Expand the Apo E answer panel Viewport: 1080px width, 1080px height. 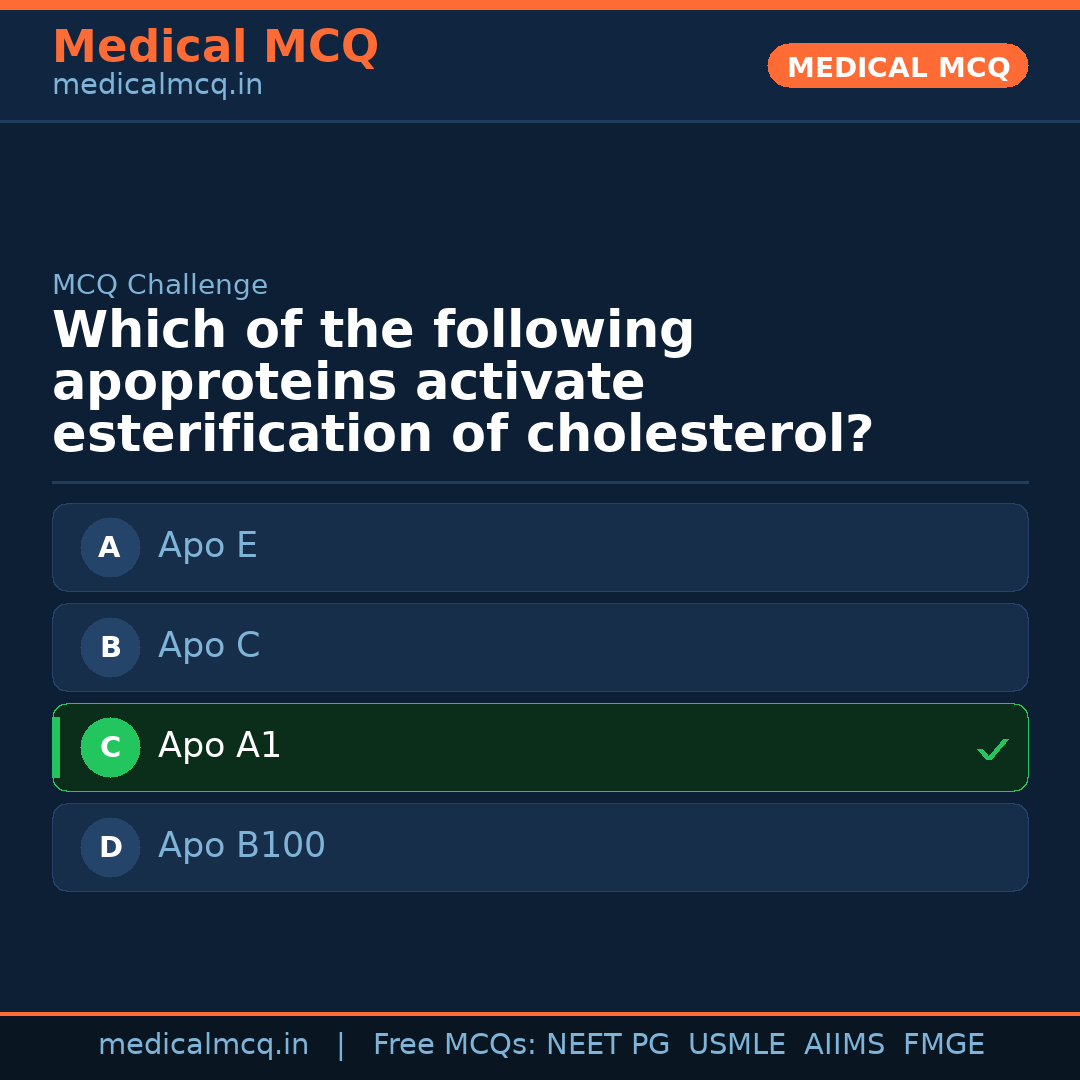[540, 547]
